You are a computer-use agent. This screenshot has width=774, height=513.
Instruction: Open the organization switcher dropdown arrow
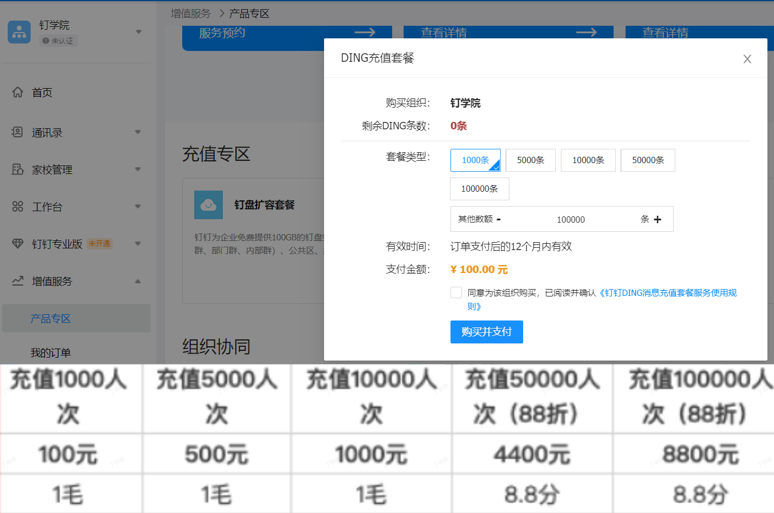(139, 32)
